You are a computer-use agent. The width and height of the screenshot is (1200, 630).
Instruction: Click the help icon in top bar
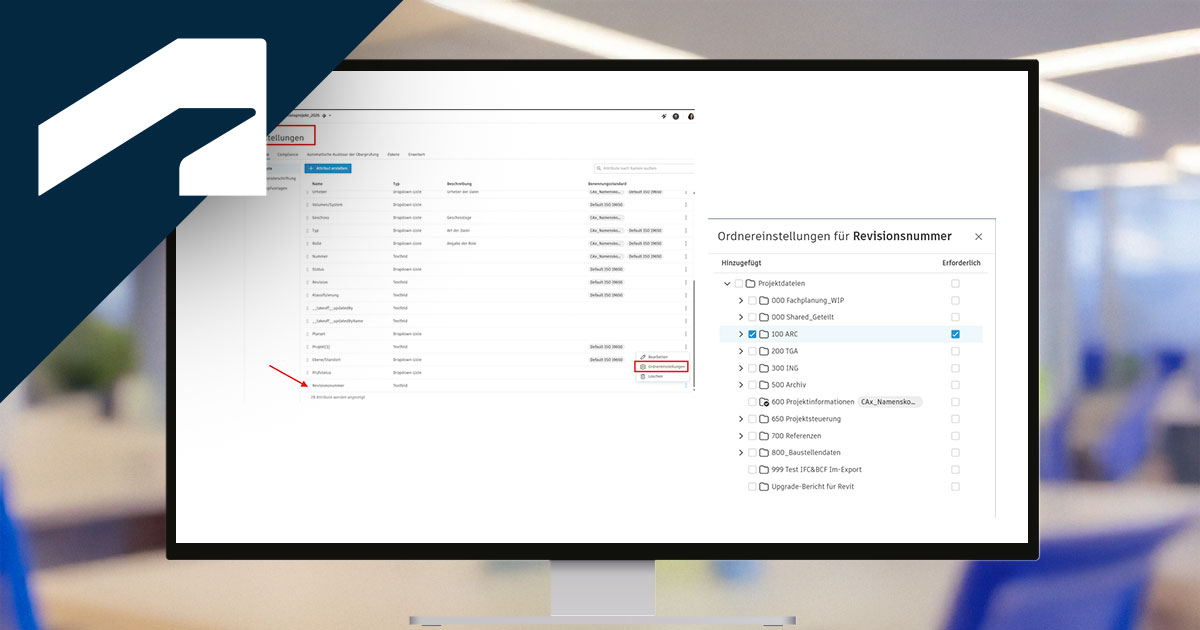(x=676, y=117)
